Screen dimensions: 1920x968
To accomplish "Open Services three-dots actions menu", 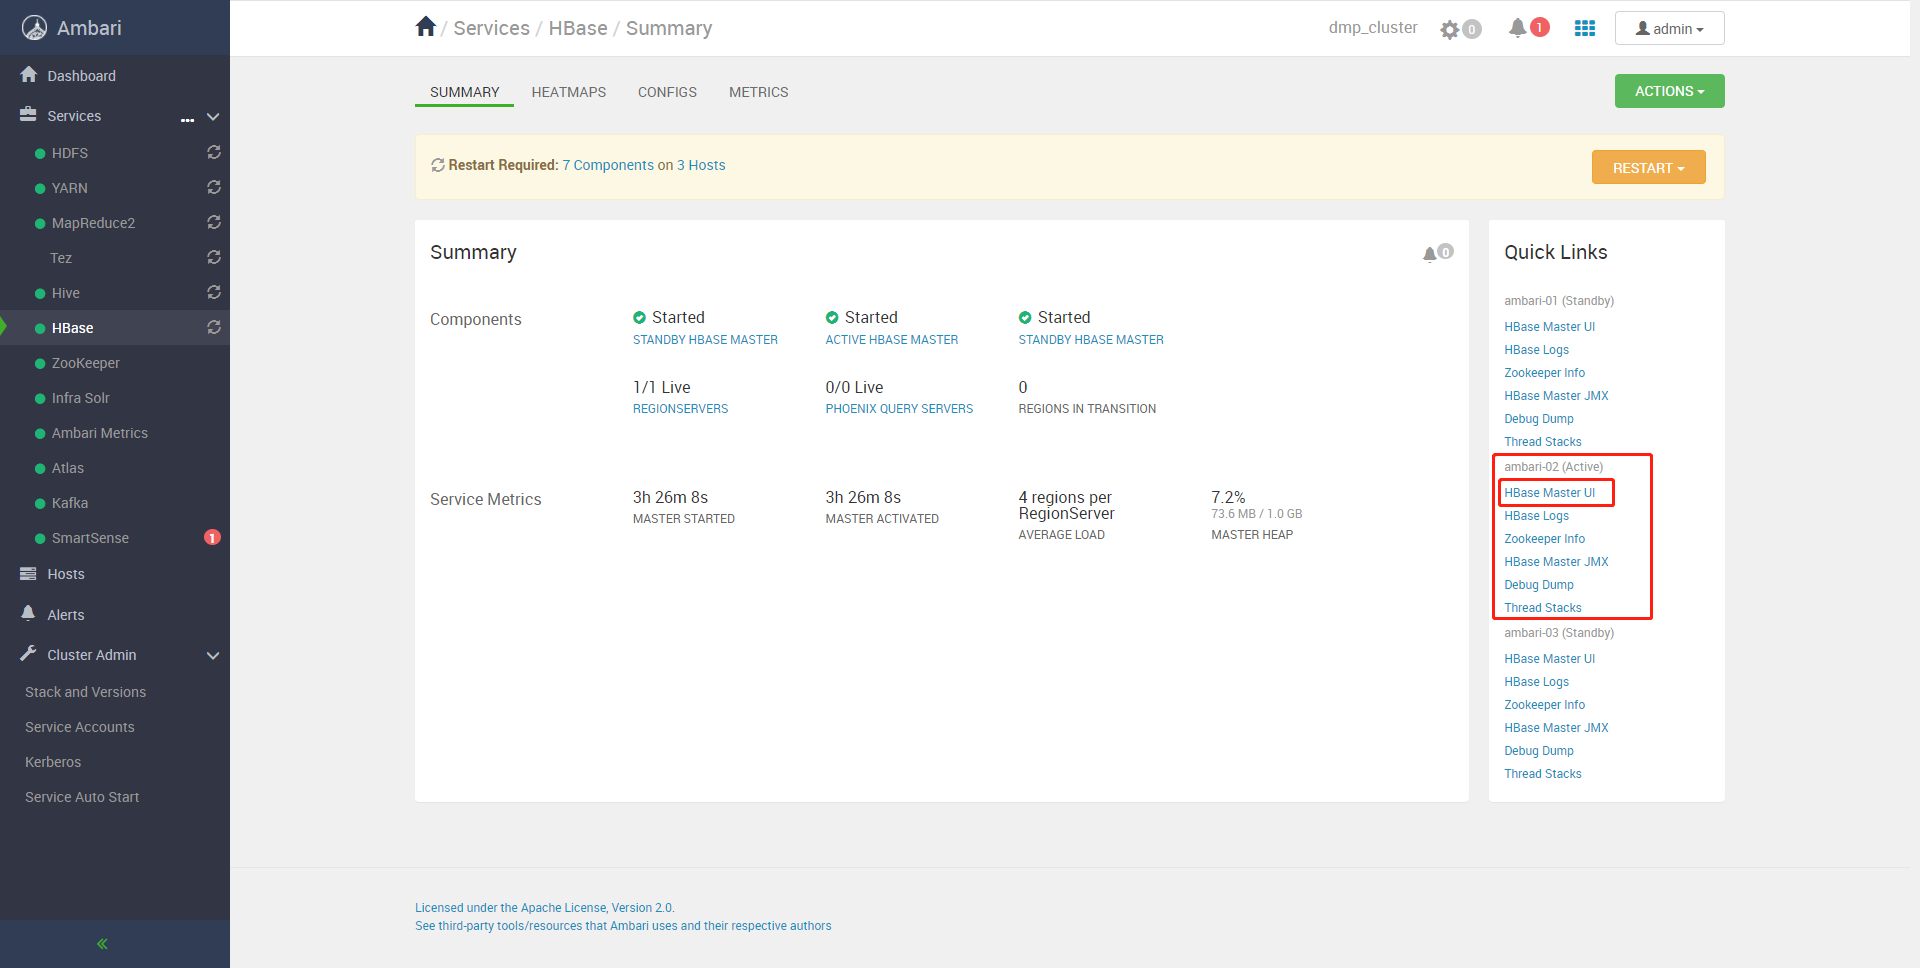I will pos(187,118).
